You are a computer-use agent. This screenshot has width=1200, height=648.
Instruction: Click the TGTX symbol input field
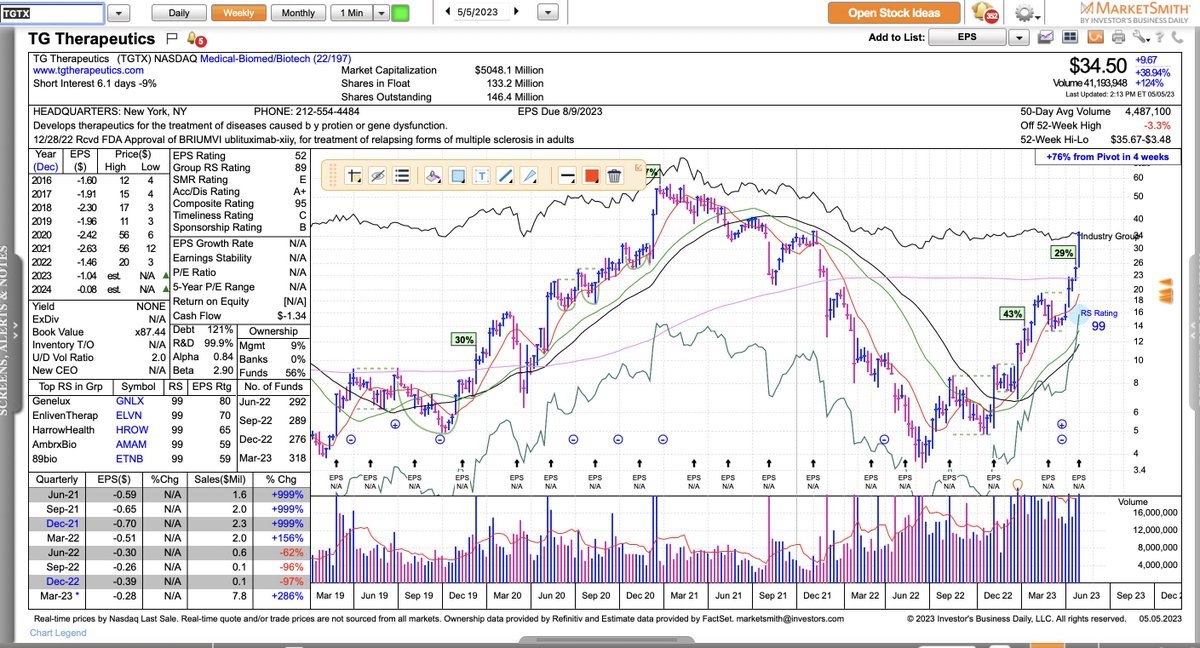[x=51, y=13]
